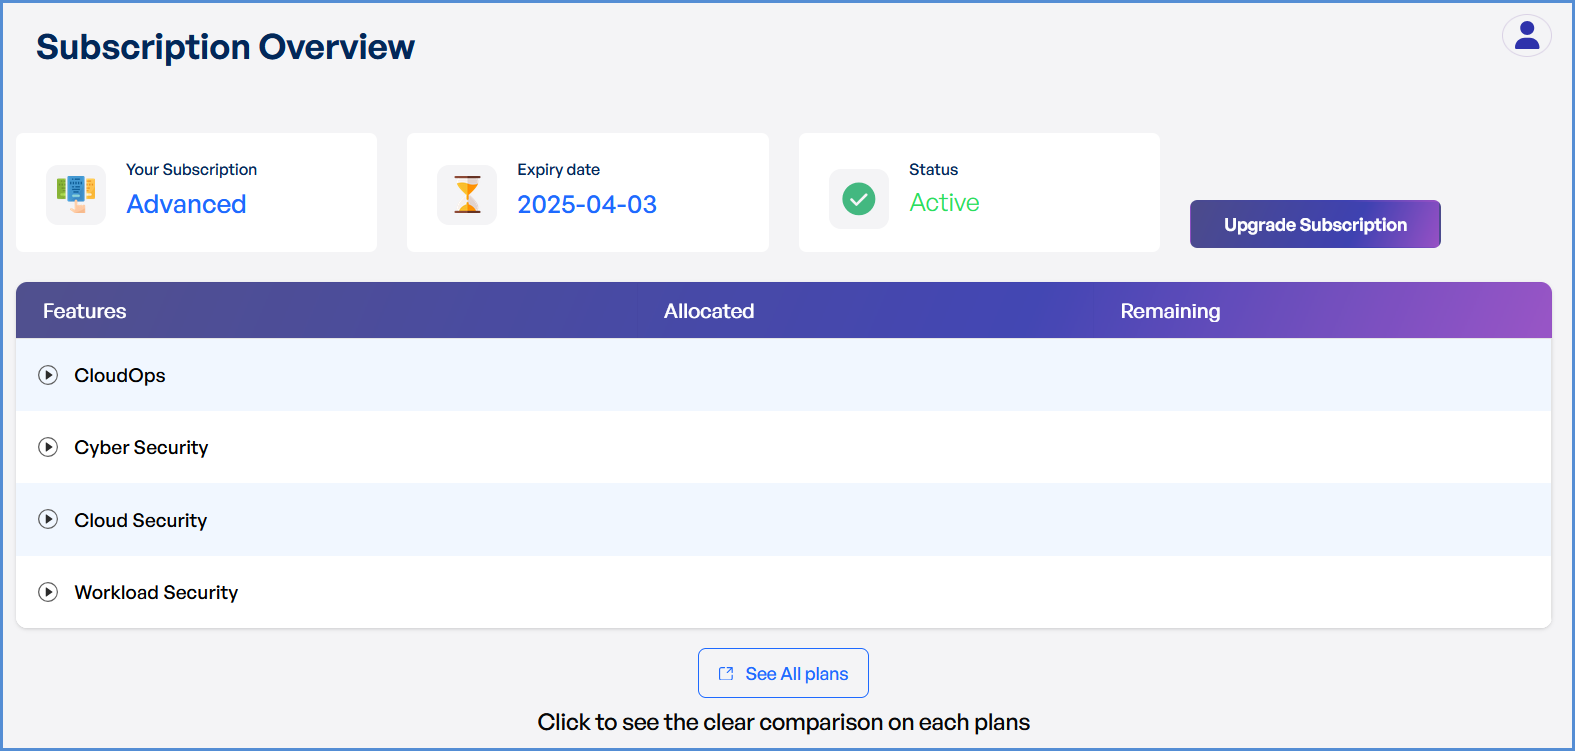Expand the CloudOps row arrow

(x=48, y=375)
